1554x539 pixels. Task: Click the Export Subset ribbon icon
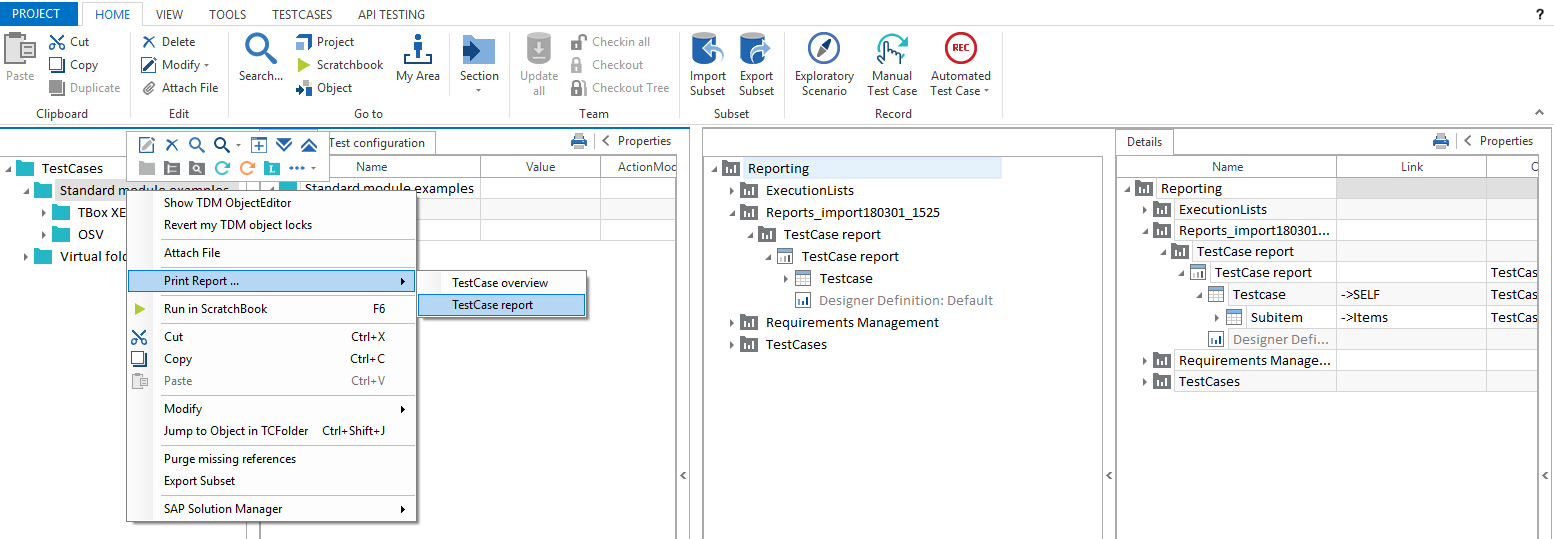756,50
